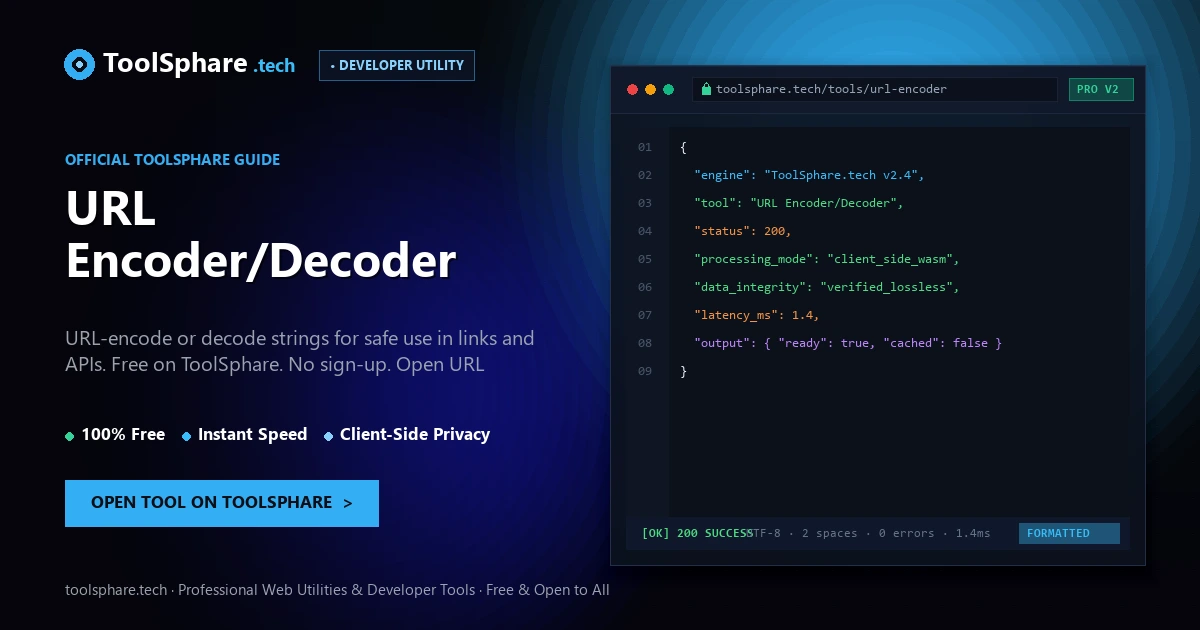Click the OFFICIAL TOOLSPHARE GUIDE label

(173, 159)
